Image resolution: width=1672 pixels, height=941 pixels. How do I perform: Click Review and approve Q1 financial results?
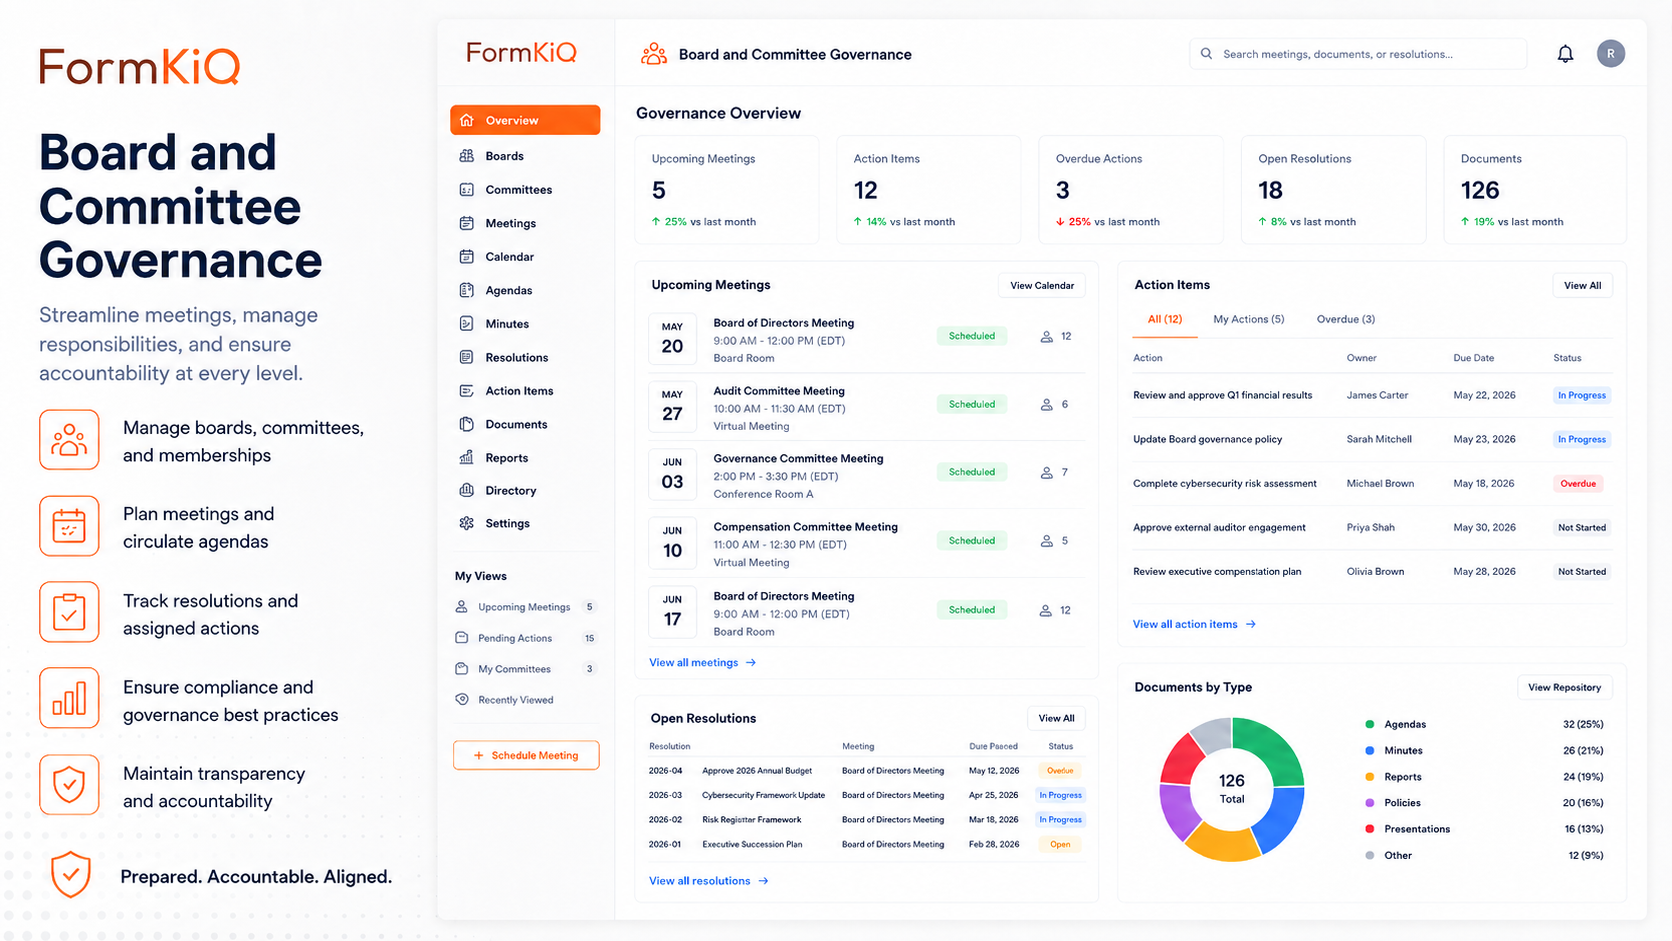point(1222,395)
